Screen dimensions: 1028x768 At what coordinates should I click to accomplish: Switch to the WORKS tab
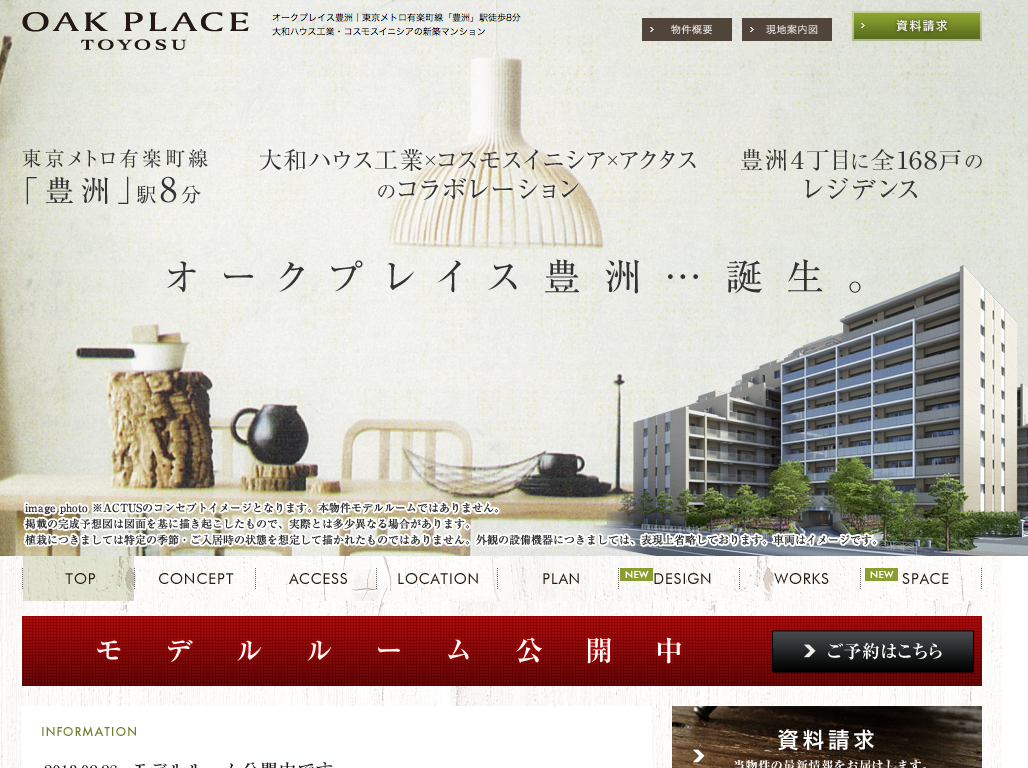coord(801,579)
